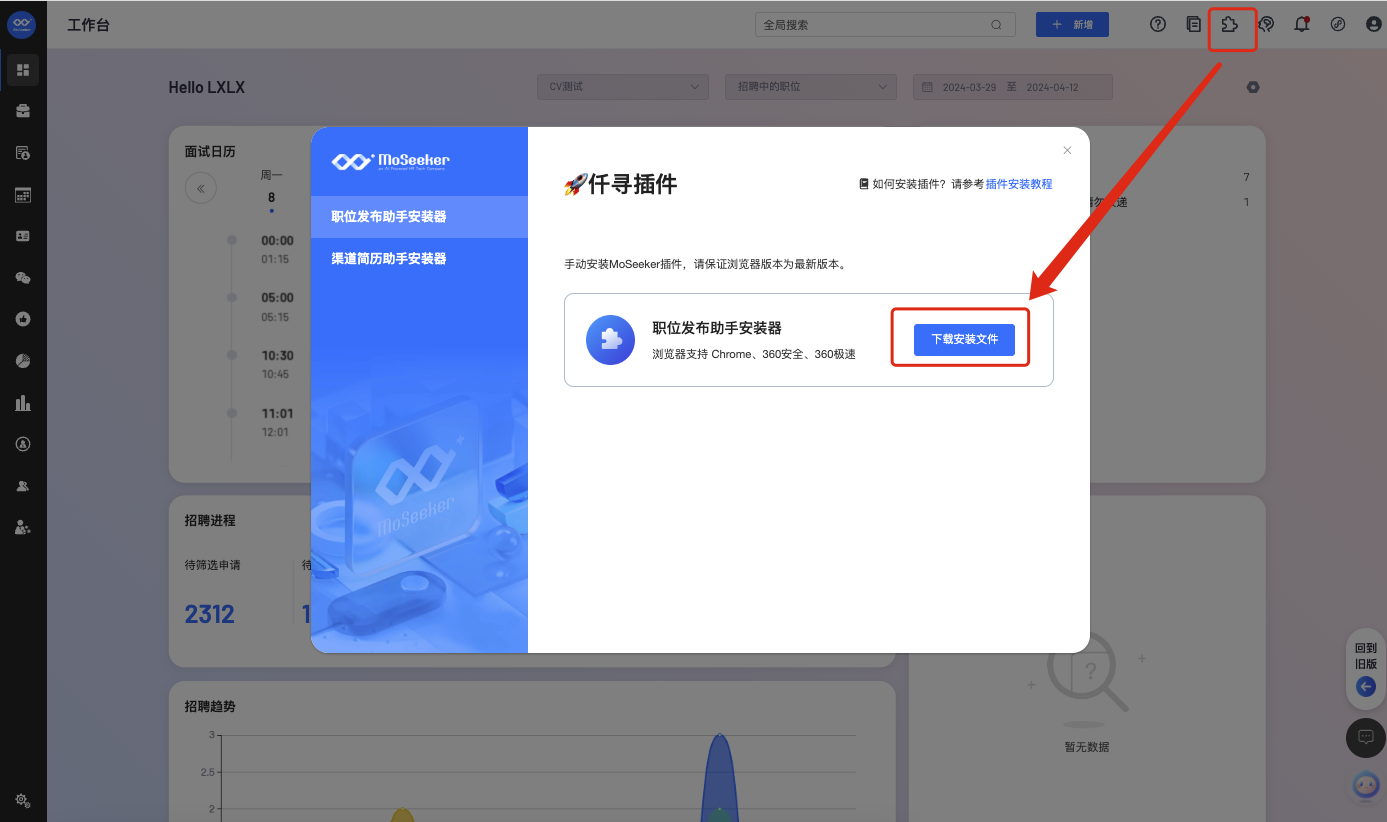Click the 招聘趋势 heading
Image resolution: width=1387 pixels, height=822 pixels.
tap(210, 707)
